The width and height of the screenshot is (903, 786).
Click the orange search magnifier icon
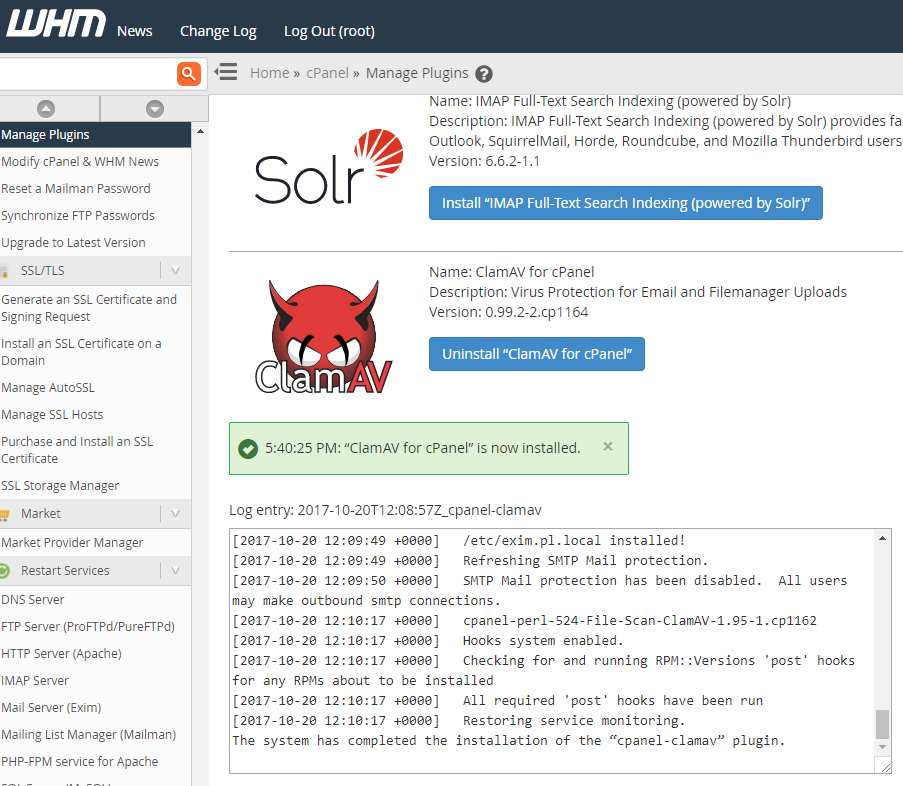pyautogui.click(x=189, y=74)
